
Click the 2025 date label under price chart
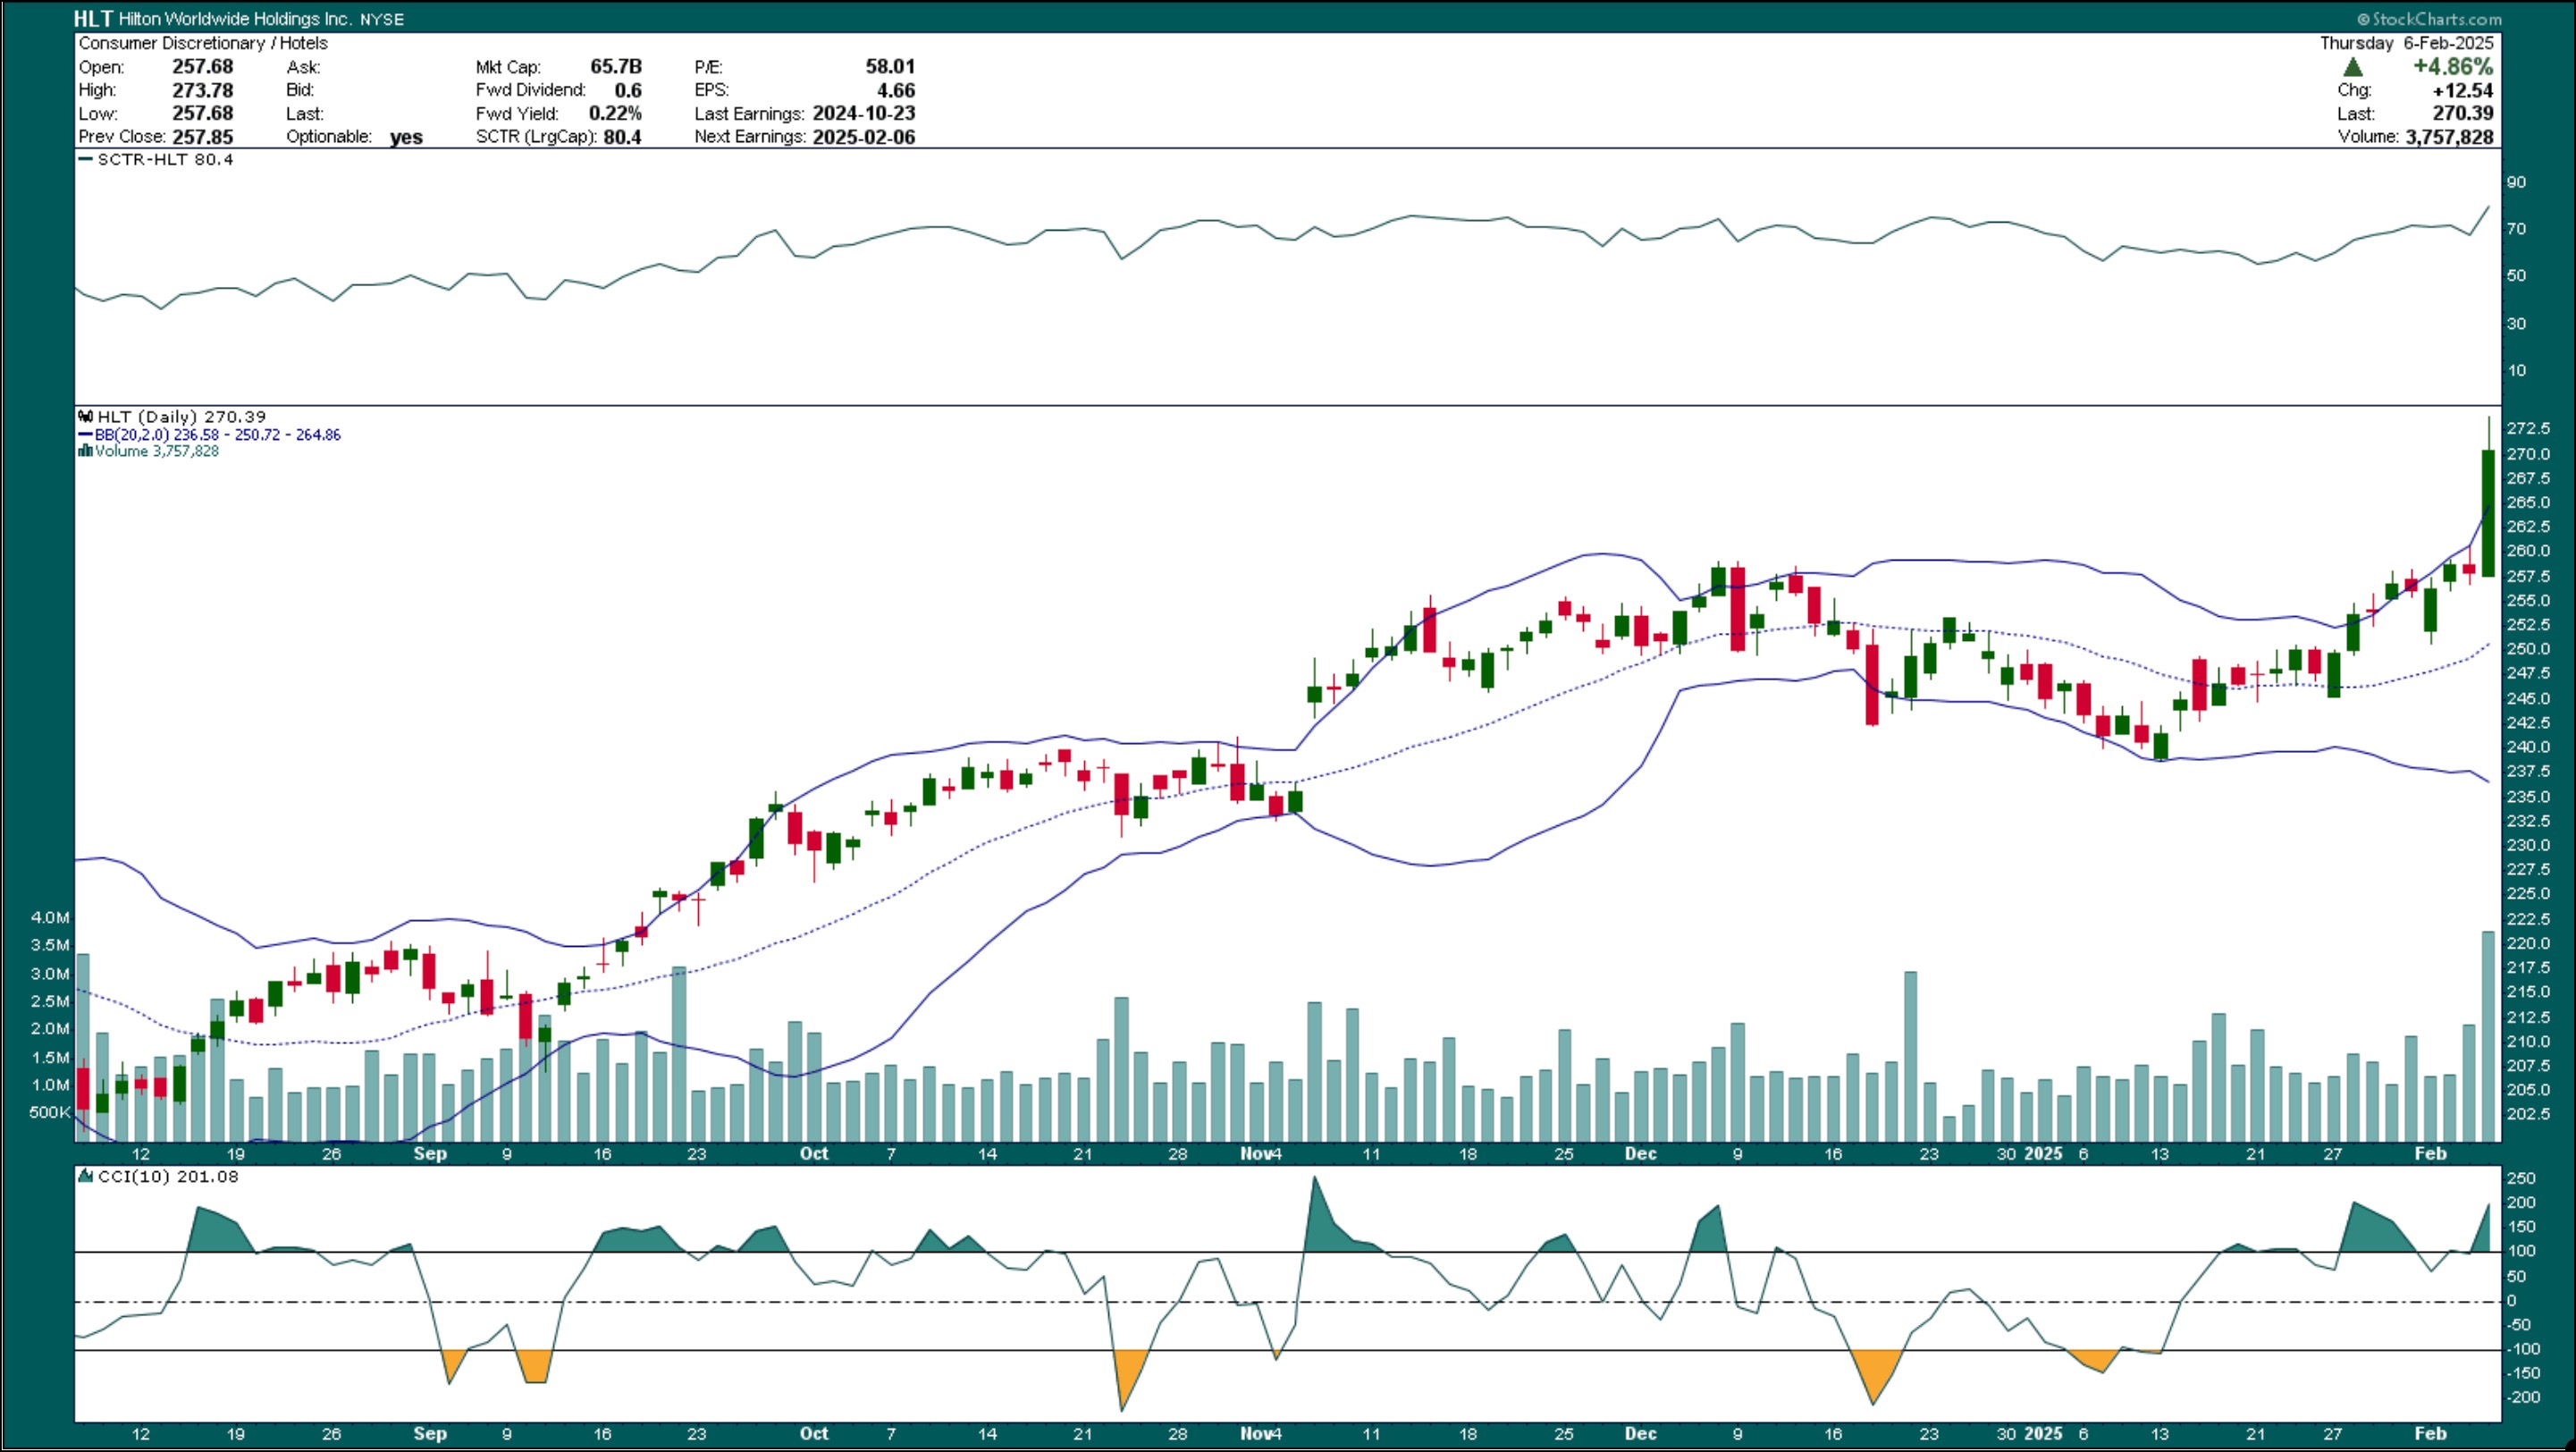2043,1154
